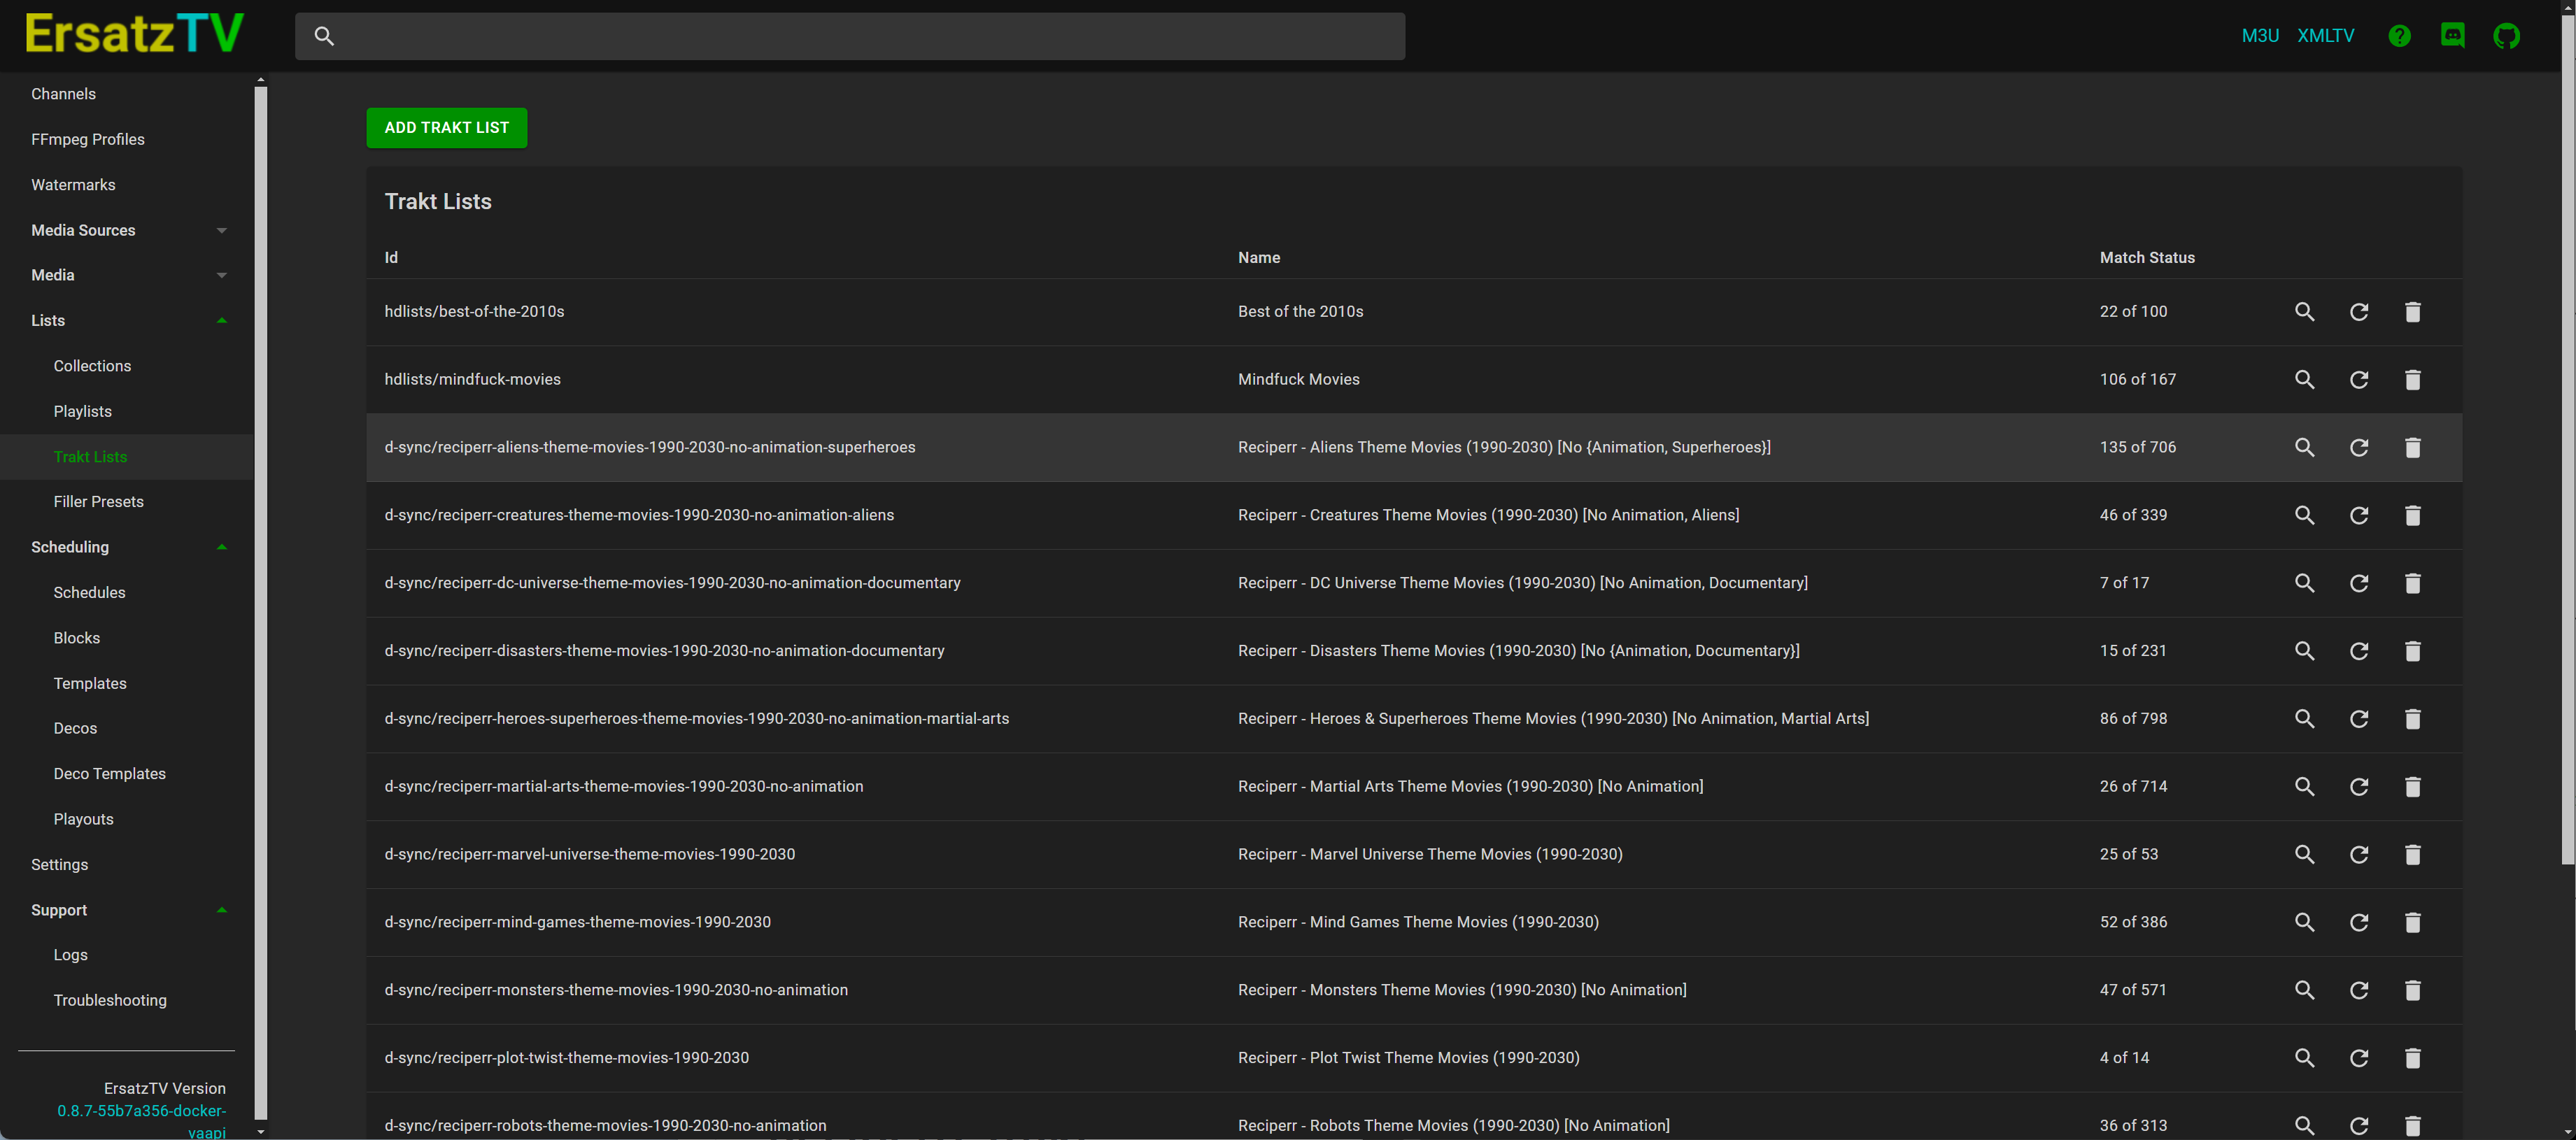This screenshot has height=1140, width=2576.
Task: Delete the Mindfuck Movies list
Action: coord(2412,380)
